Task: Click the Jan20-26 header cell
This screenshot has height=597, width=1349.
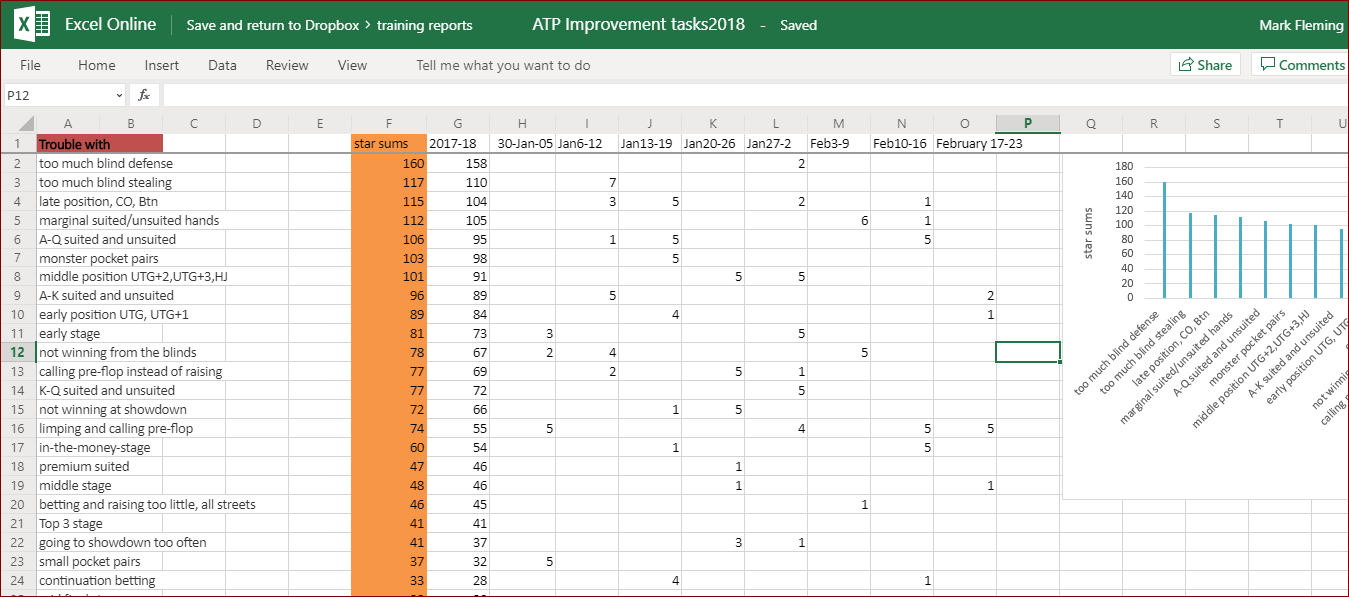Action: pos(713,144)
